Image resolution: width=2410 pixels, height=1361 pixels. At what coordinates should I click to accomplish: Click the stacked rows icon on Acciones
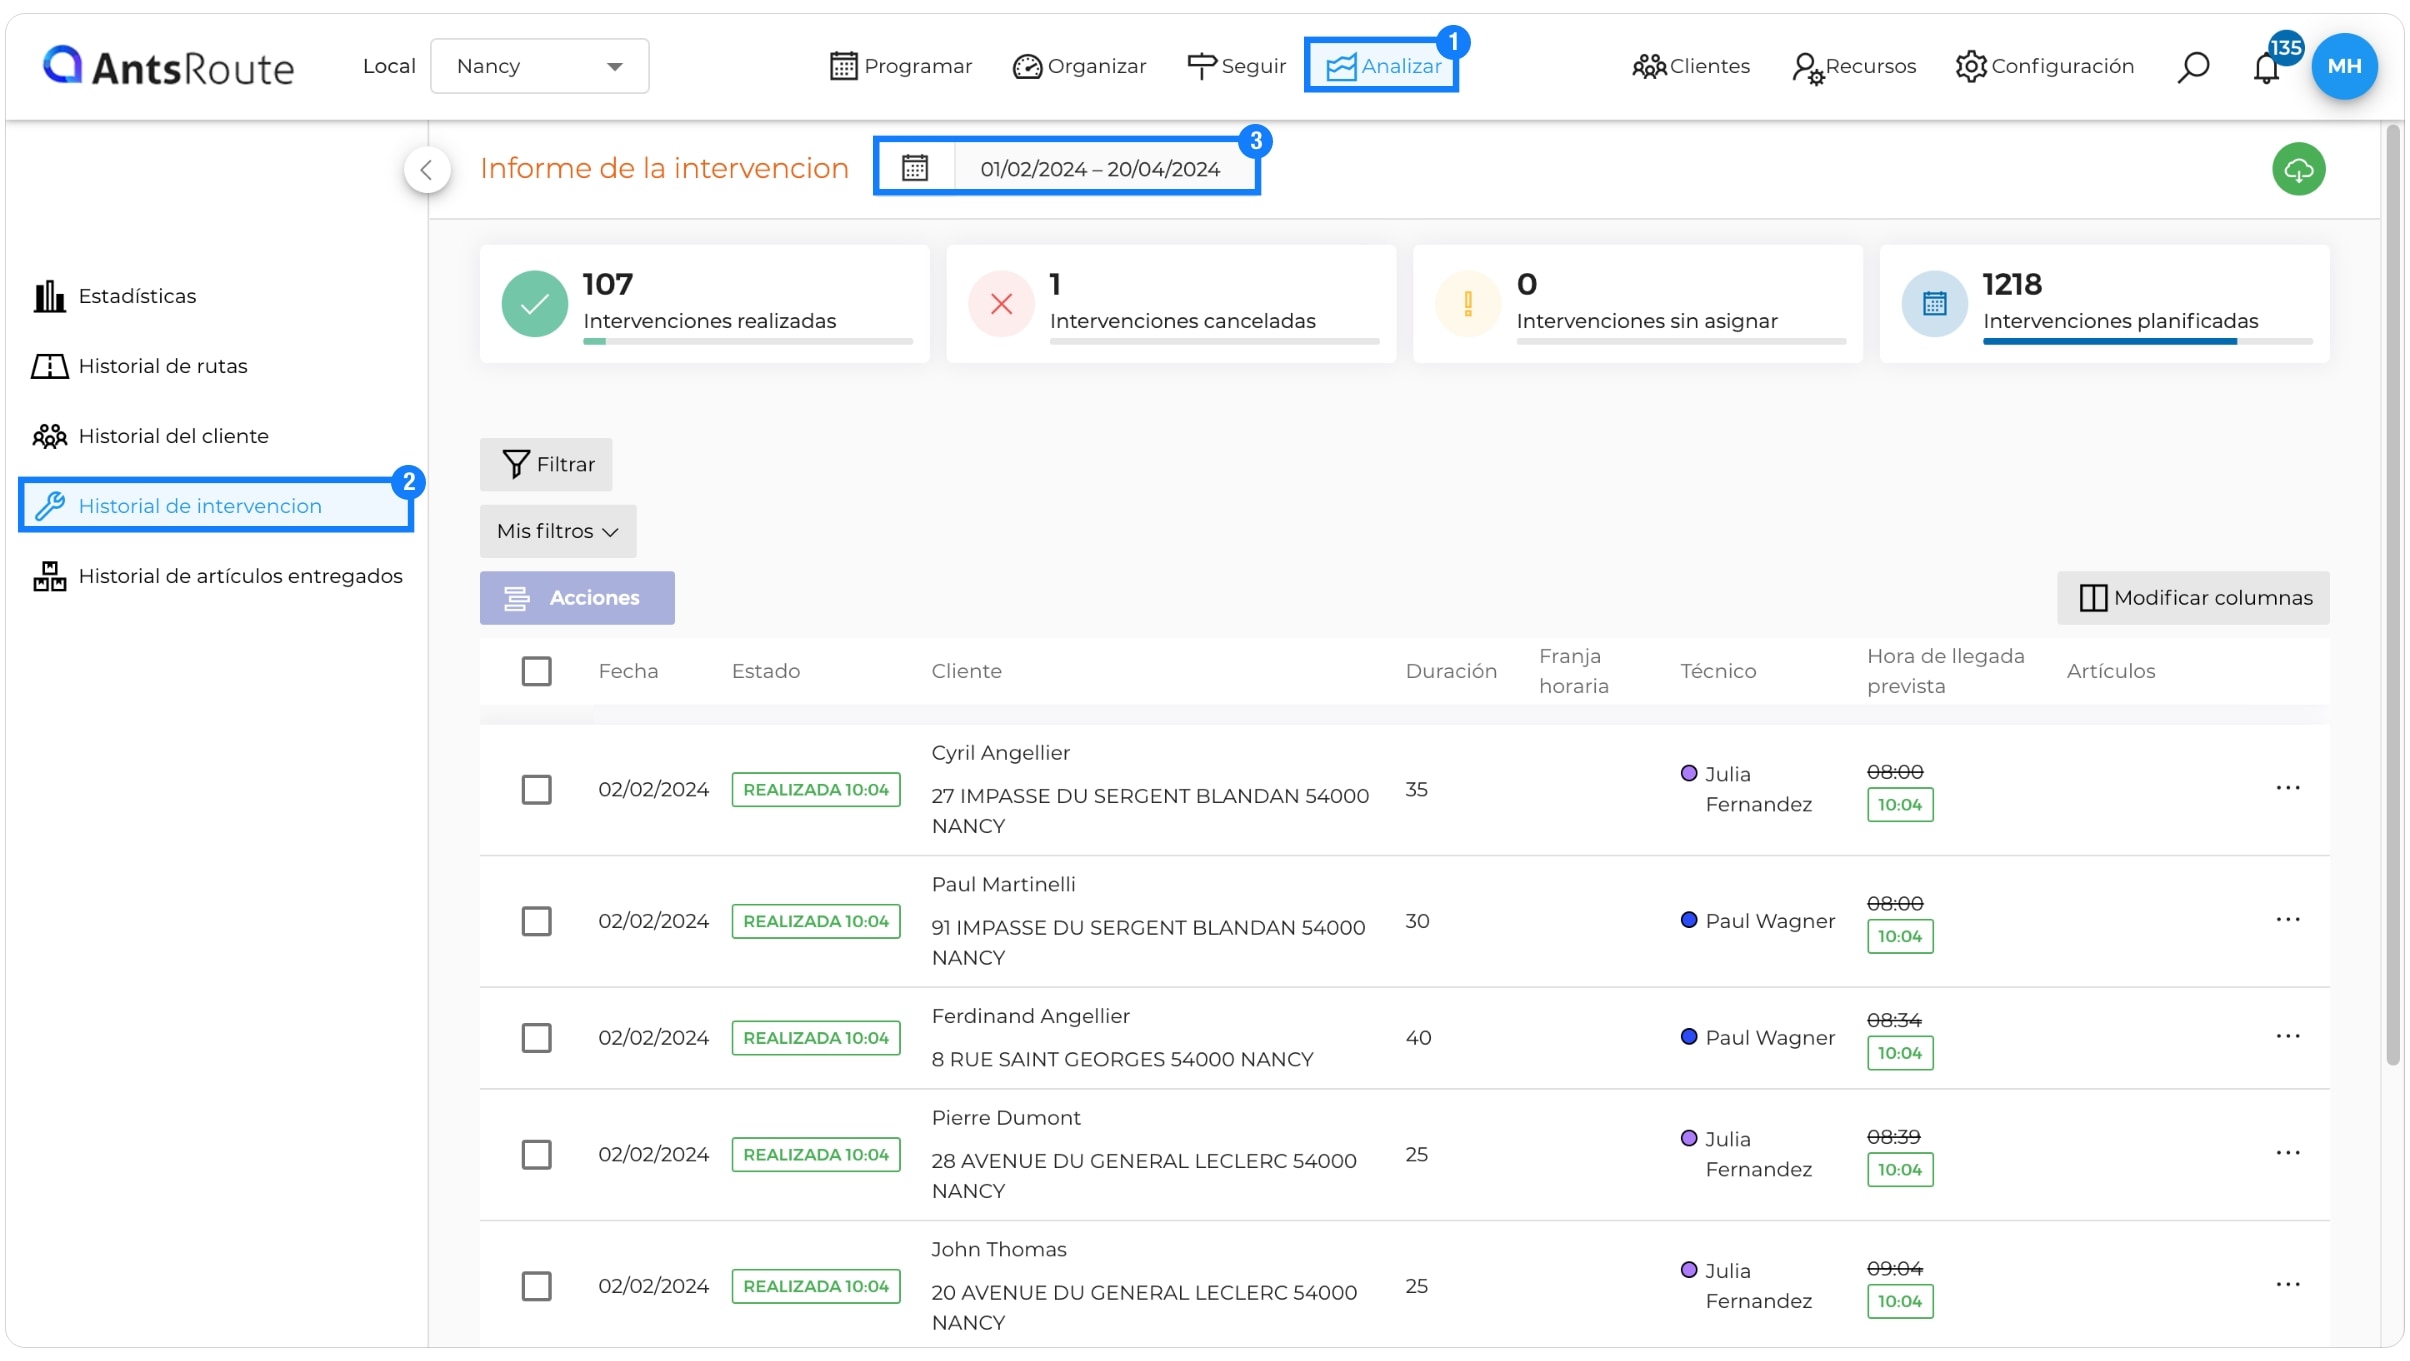tap(516, 598)
